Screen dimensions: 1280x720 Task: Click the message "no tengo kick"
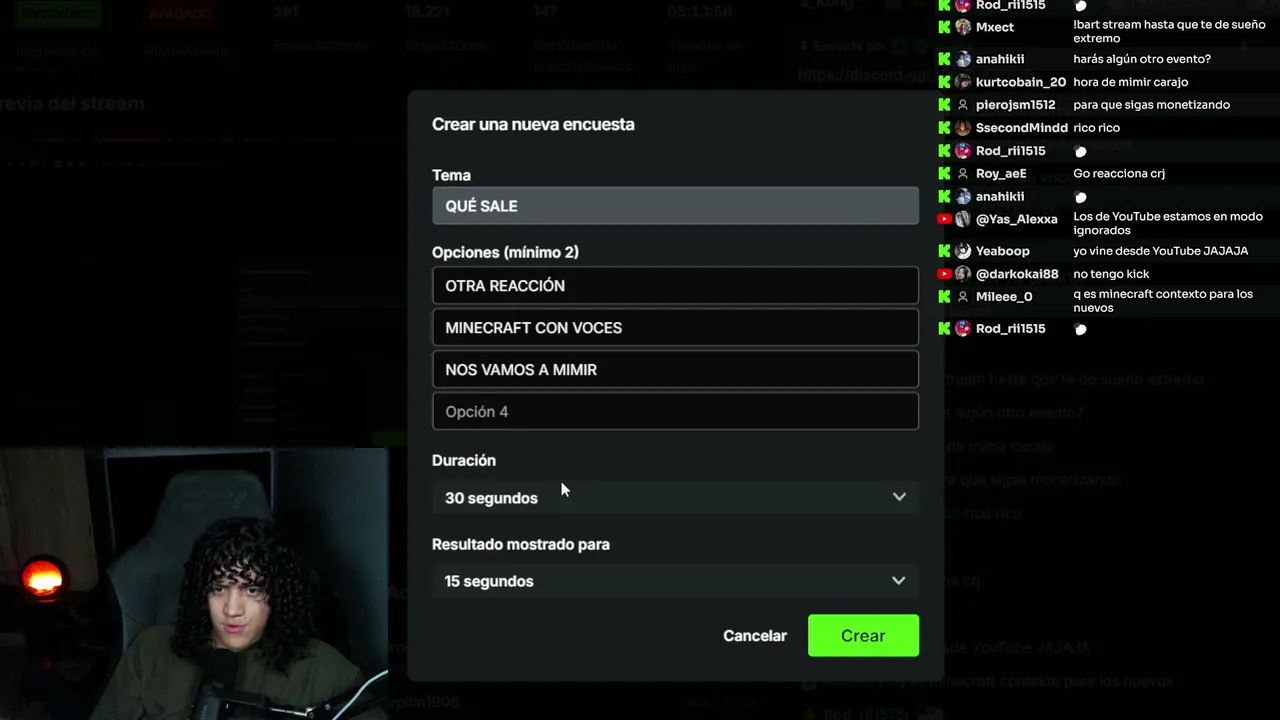1111,274
